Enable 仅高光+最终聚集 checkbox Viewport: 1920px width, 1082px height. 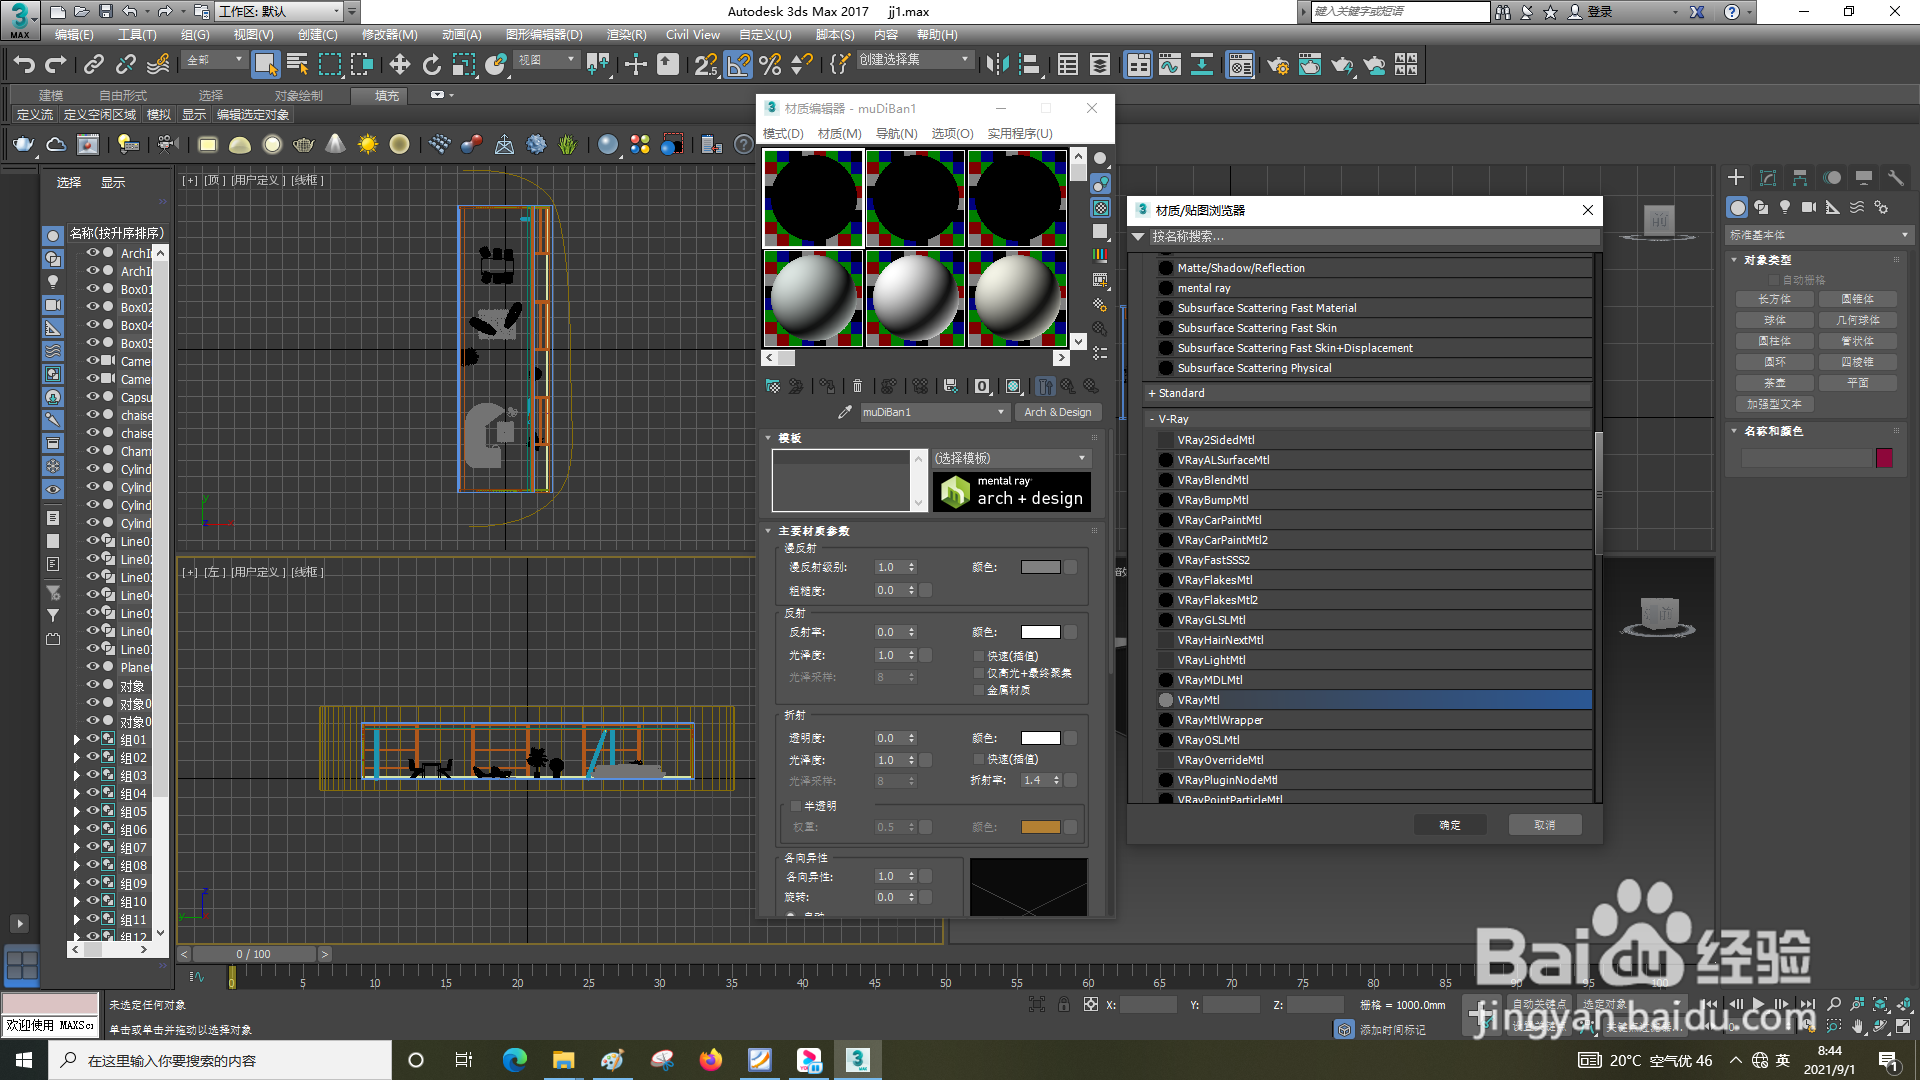tap(979, 674)
